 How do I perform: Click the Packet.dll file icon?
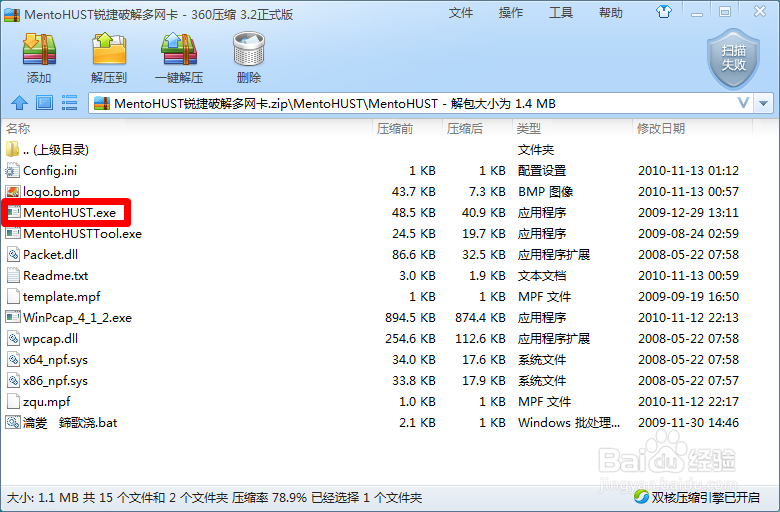pyautogui.click(x=13, y=254)
